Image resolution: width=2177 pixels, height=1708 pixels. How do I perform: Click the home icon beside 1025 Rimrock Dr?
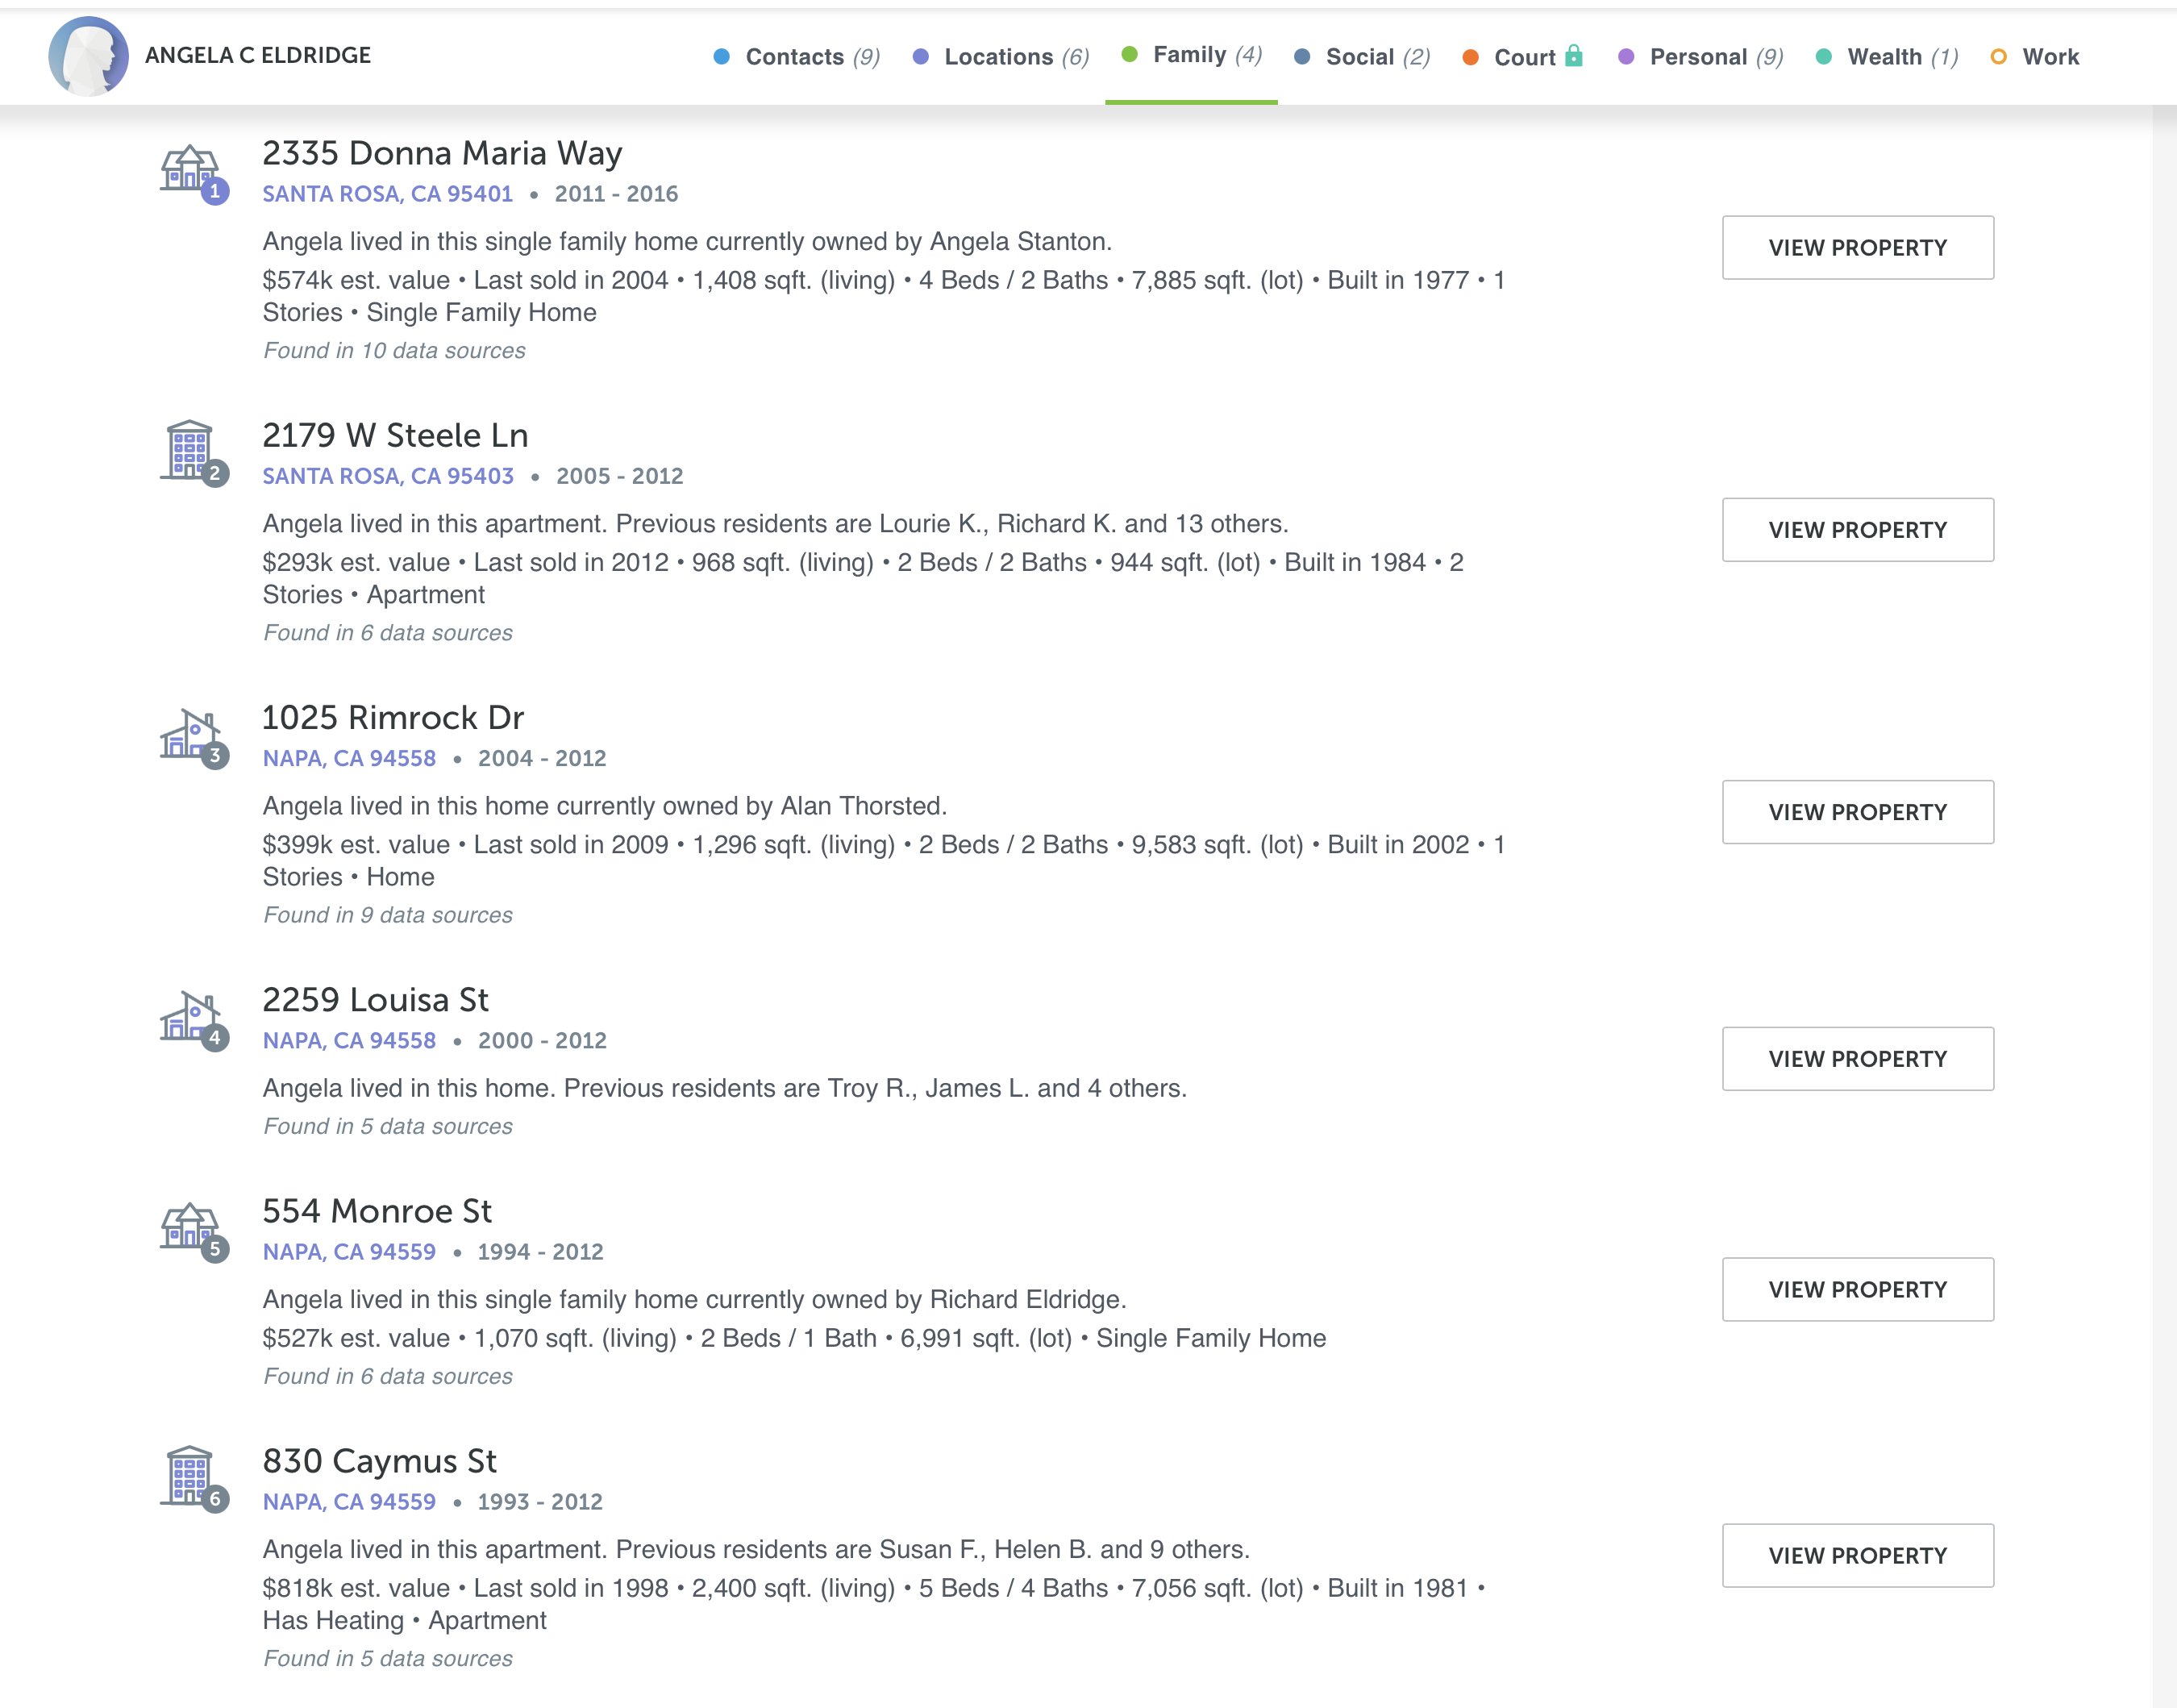coord(190,735)
